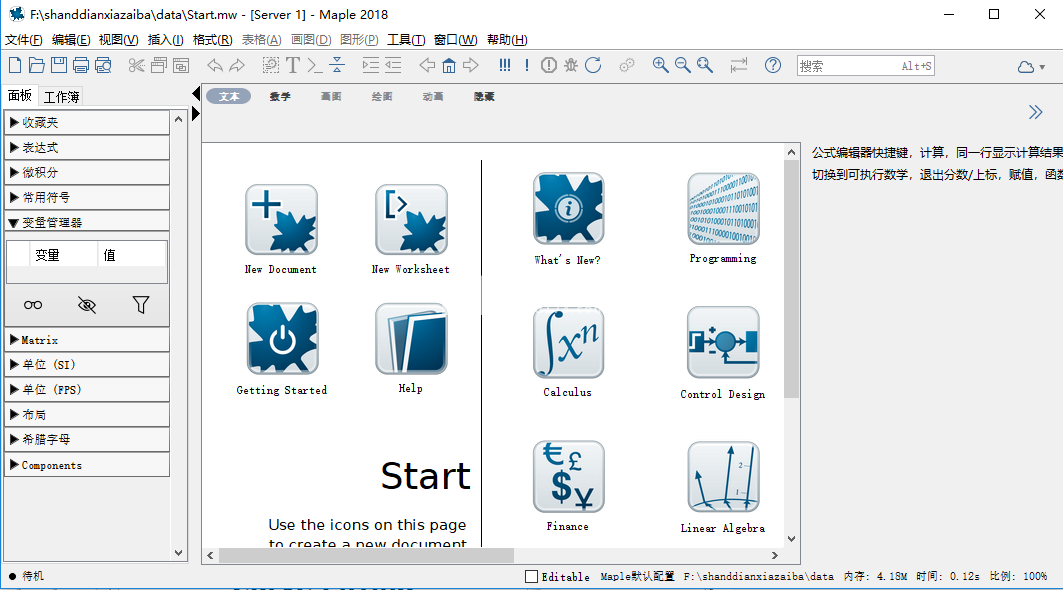The image size is (1063, 590).
Task: Click inside the 搜索 search field
Action: pos(866,66)
